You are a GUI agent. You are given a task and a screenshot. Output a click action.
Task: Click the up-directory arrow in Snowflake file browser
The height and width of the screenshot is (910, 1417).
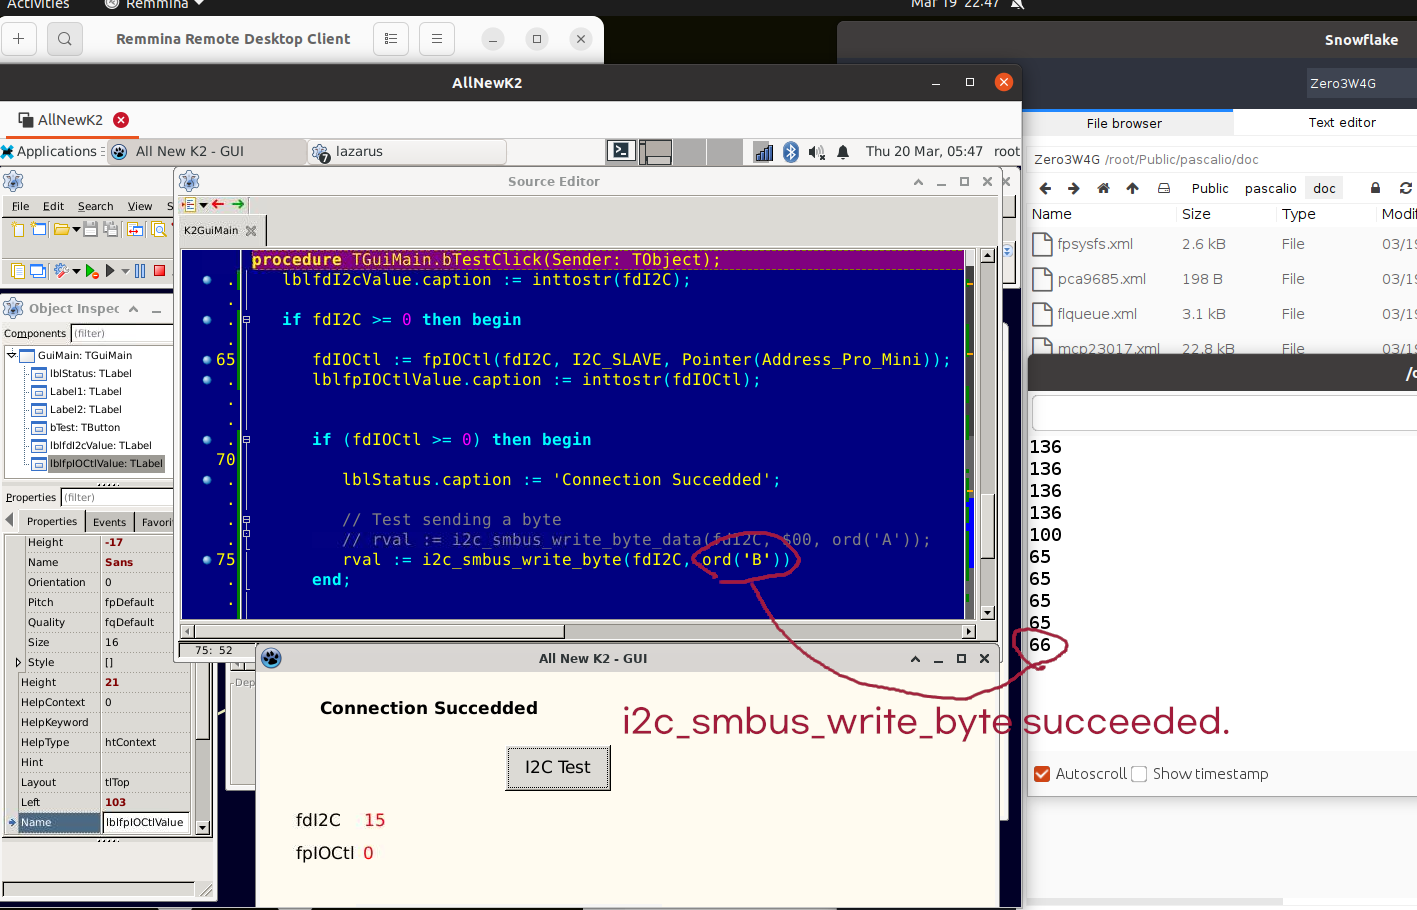pyautogui.click(x=1132, y=188)
